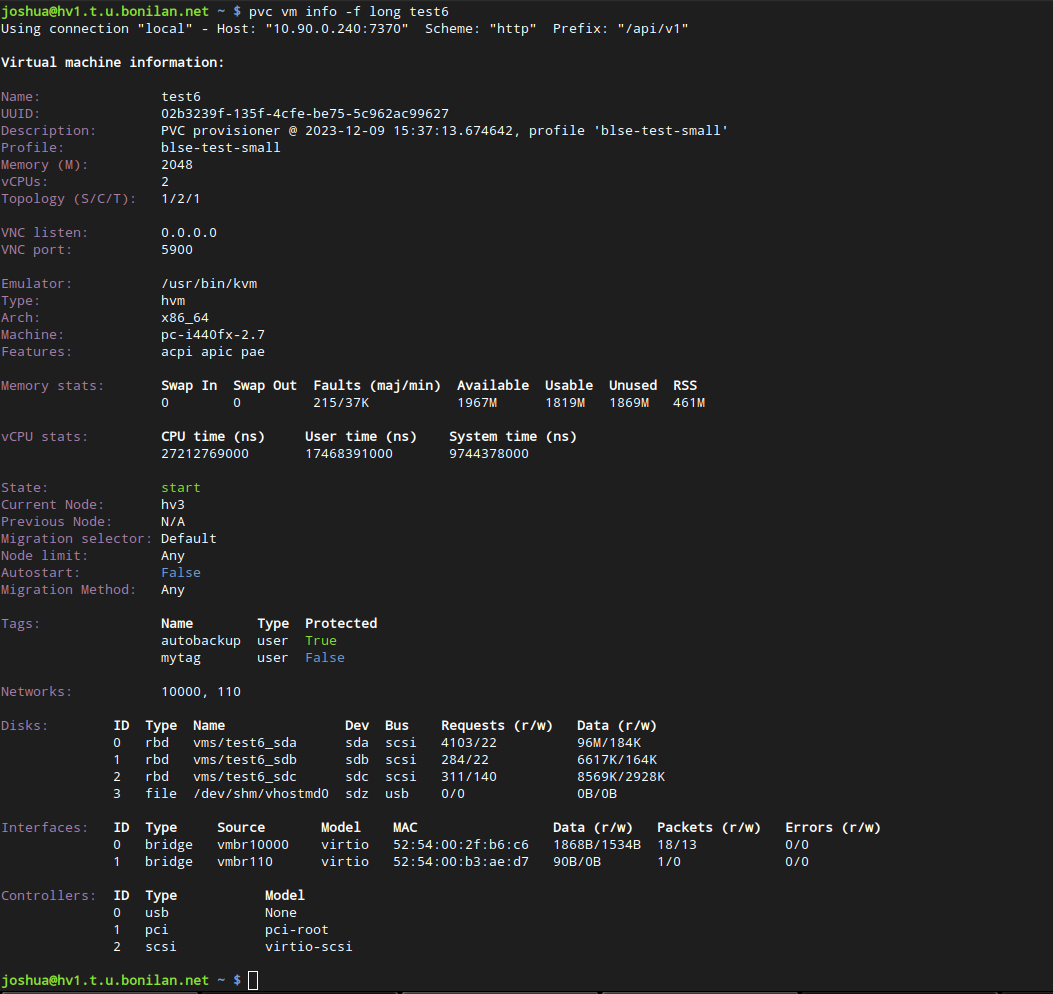Click False next to the mytag tag
1053x994 pixels.
coord(324,657)
